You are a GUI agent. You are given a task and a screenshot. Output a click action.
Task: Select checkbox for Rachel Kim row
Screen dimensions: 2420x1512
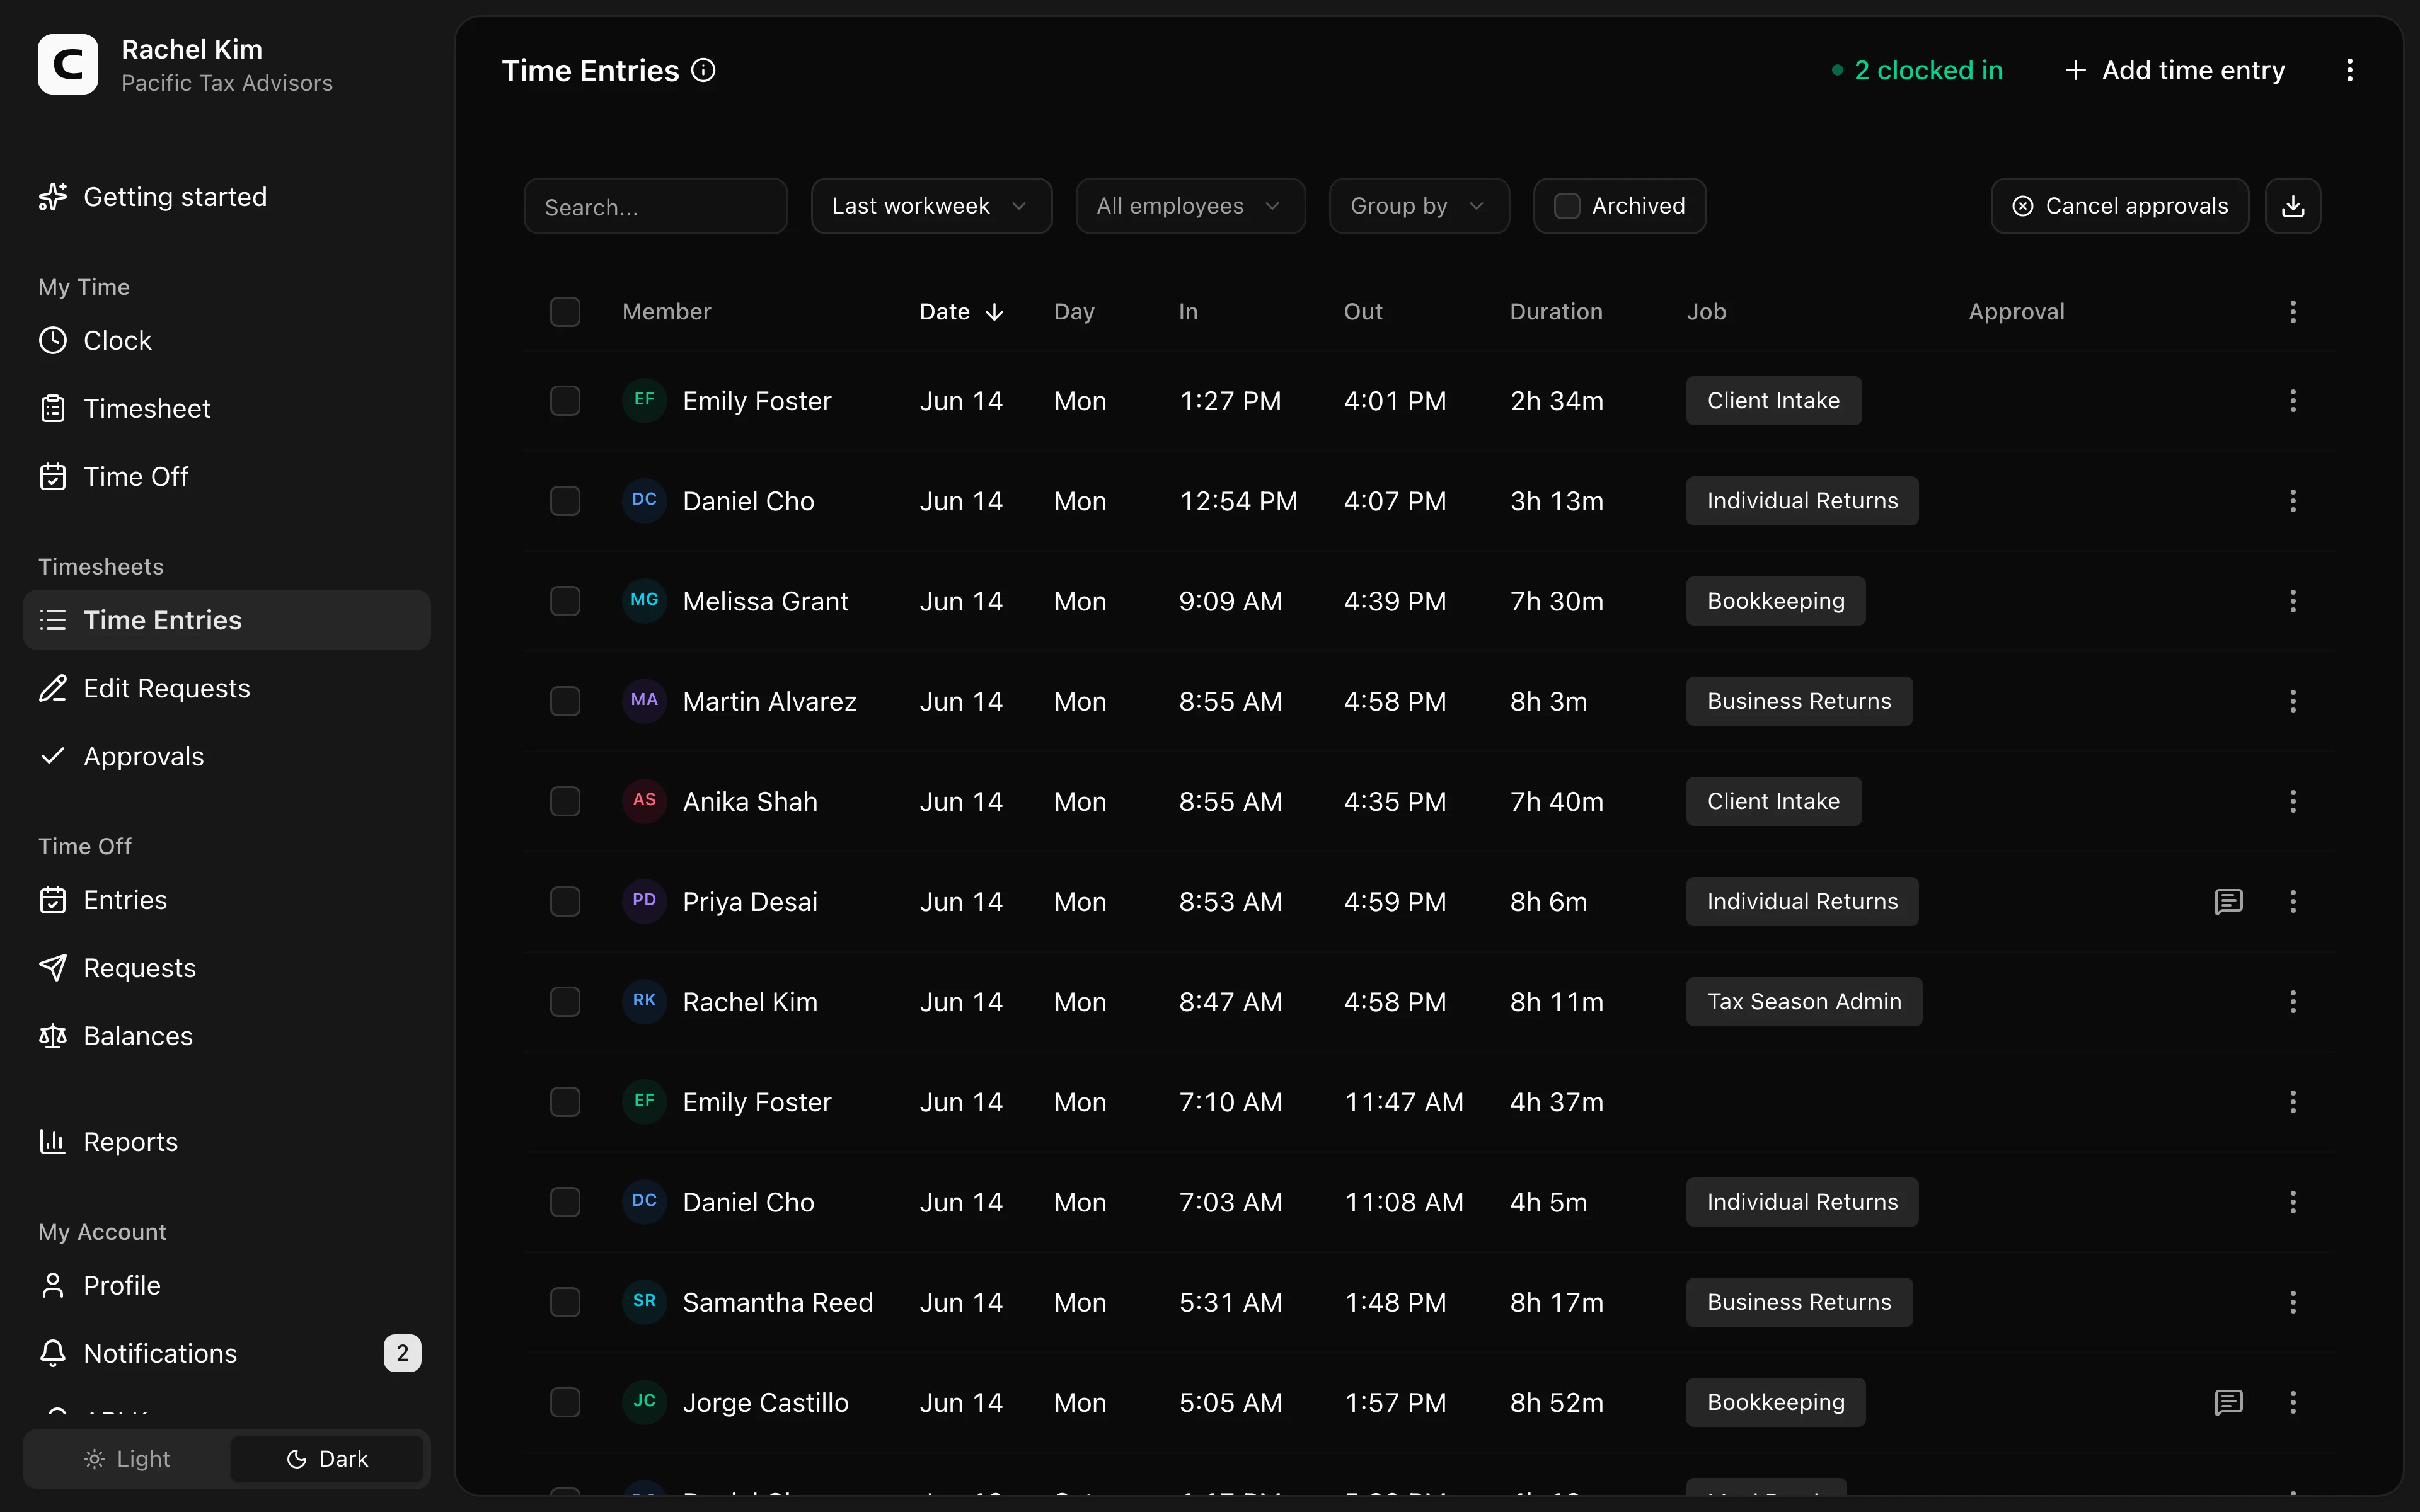[565, 1002]
